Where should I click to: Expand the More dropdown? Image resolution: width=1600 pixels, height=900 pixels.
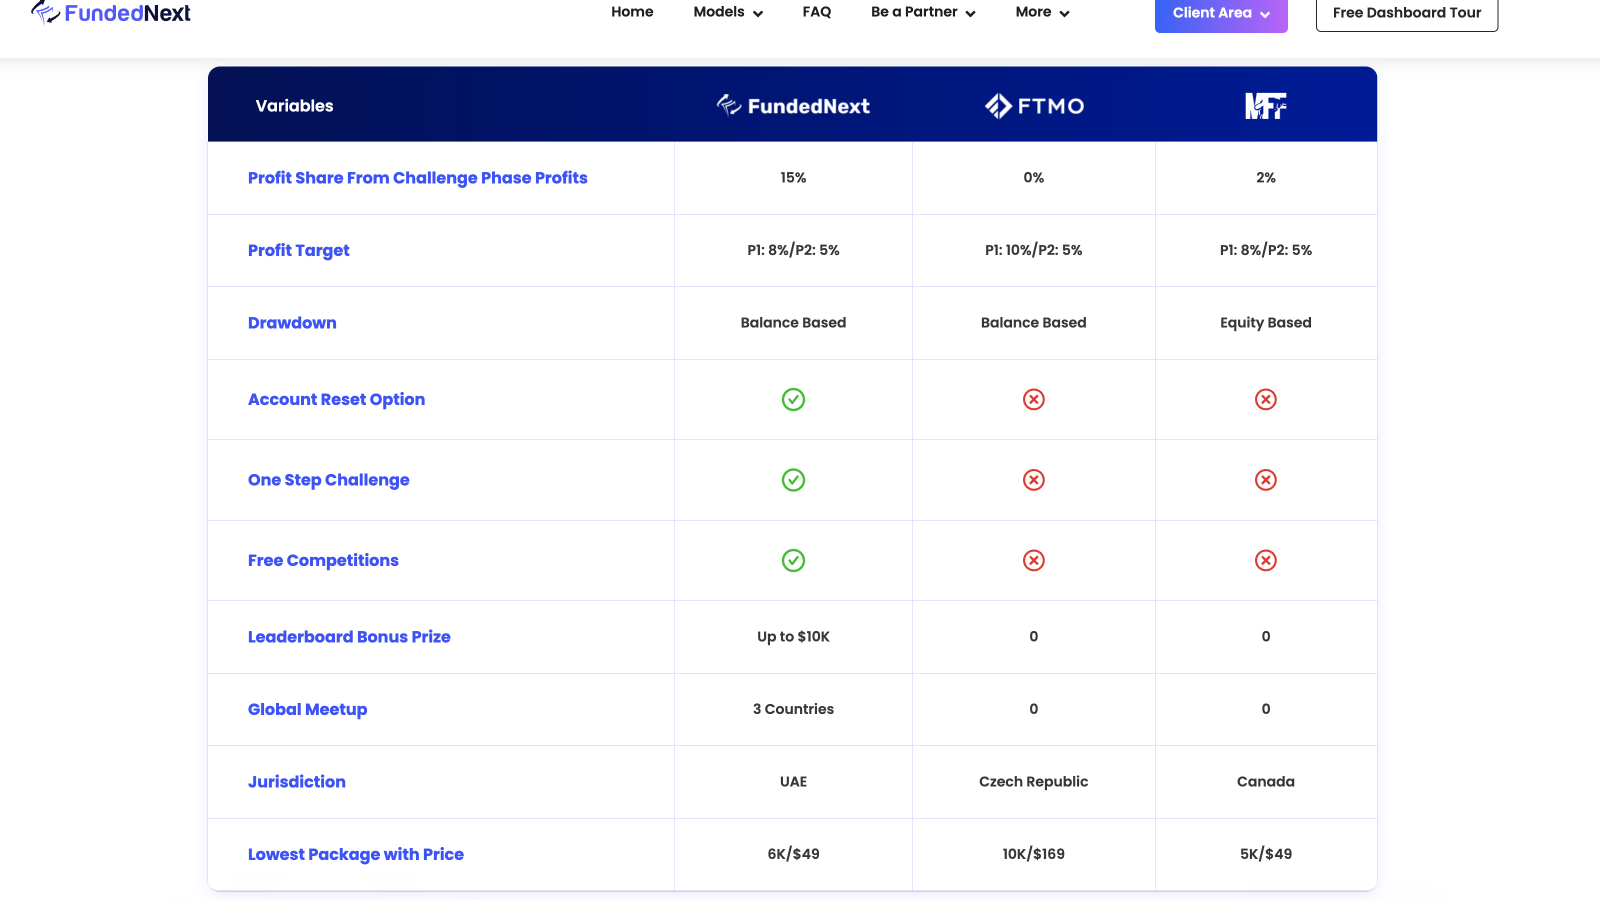click(x=1042, y=12)
